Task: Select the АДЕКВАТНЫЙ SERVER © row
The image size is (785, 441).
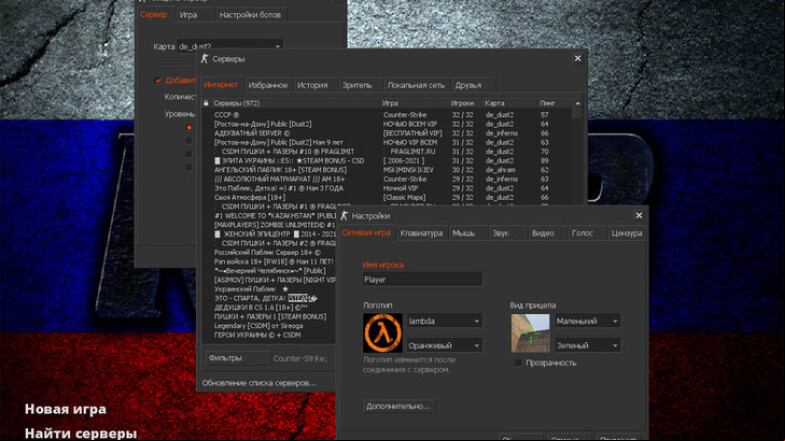Action: coord(386,133)
